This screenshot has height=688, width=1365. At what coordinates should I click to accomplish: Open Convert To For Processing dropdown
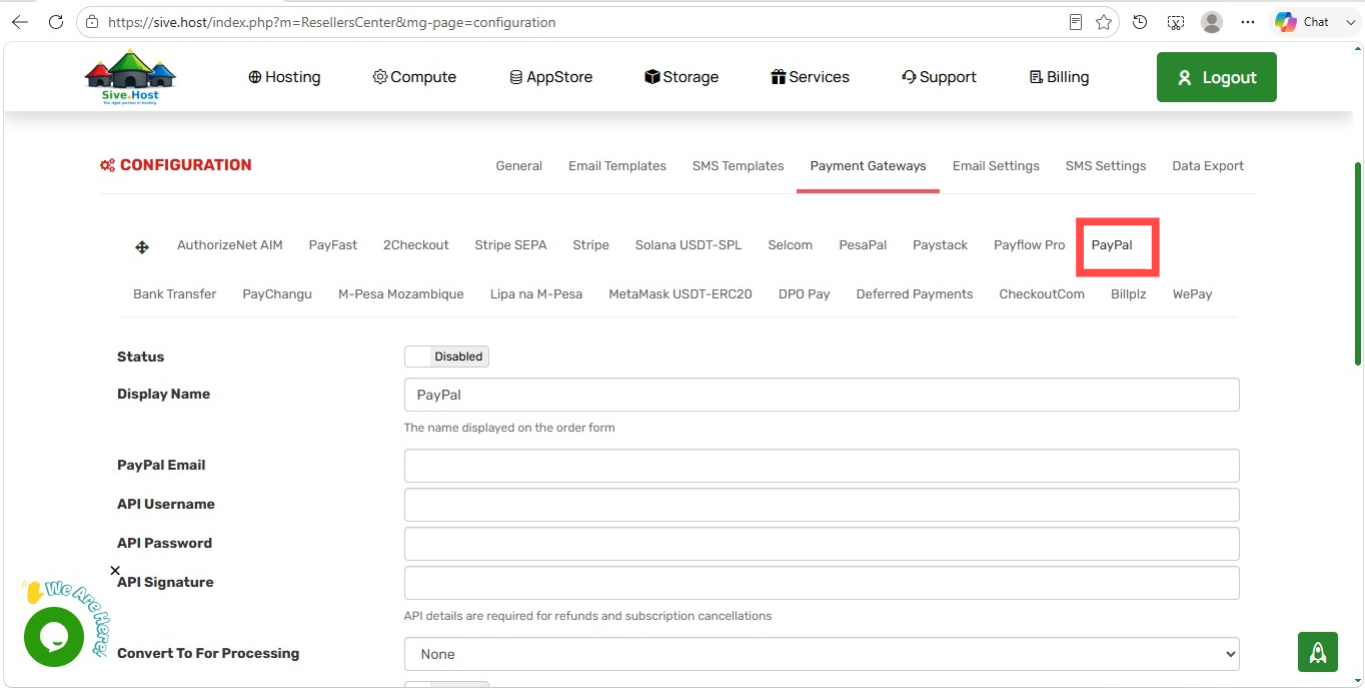[821, 654]
